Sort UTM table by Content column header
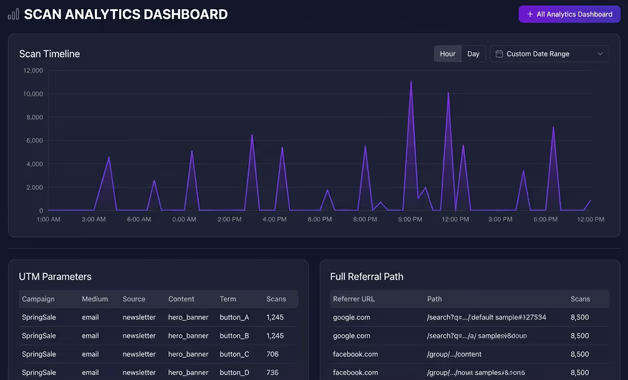 tap(181, 299)
